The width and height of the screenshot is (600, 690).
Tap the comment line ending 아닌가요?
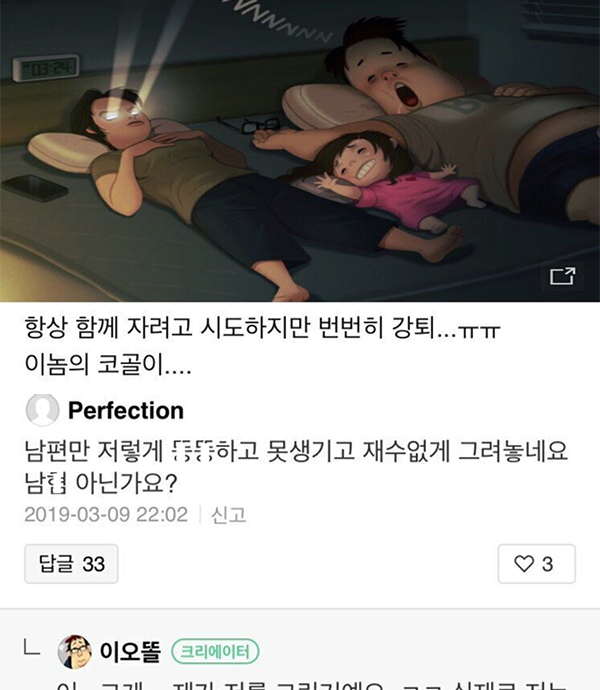(101, 483)
